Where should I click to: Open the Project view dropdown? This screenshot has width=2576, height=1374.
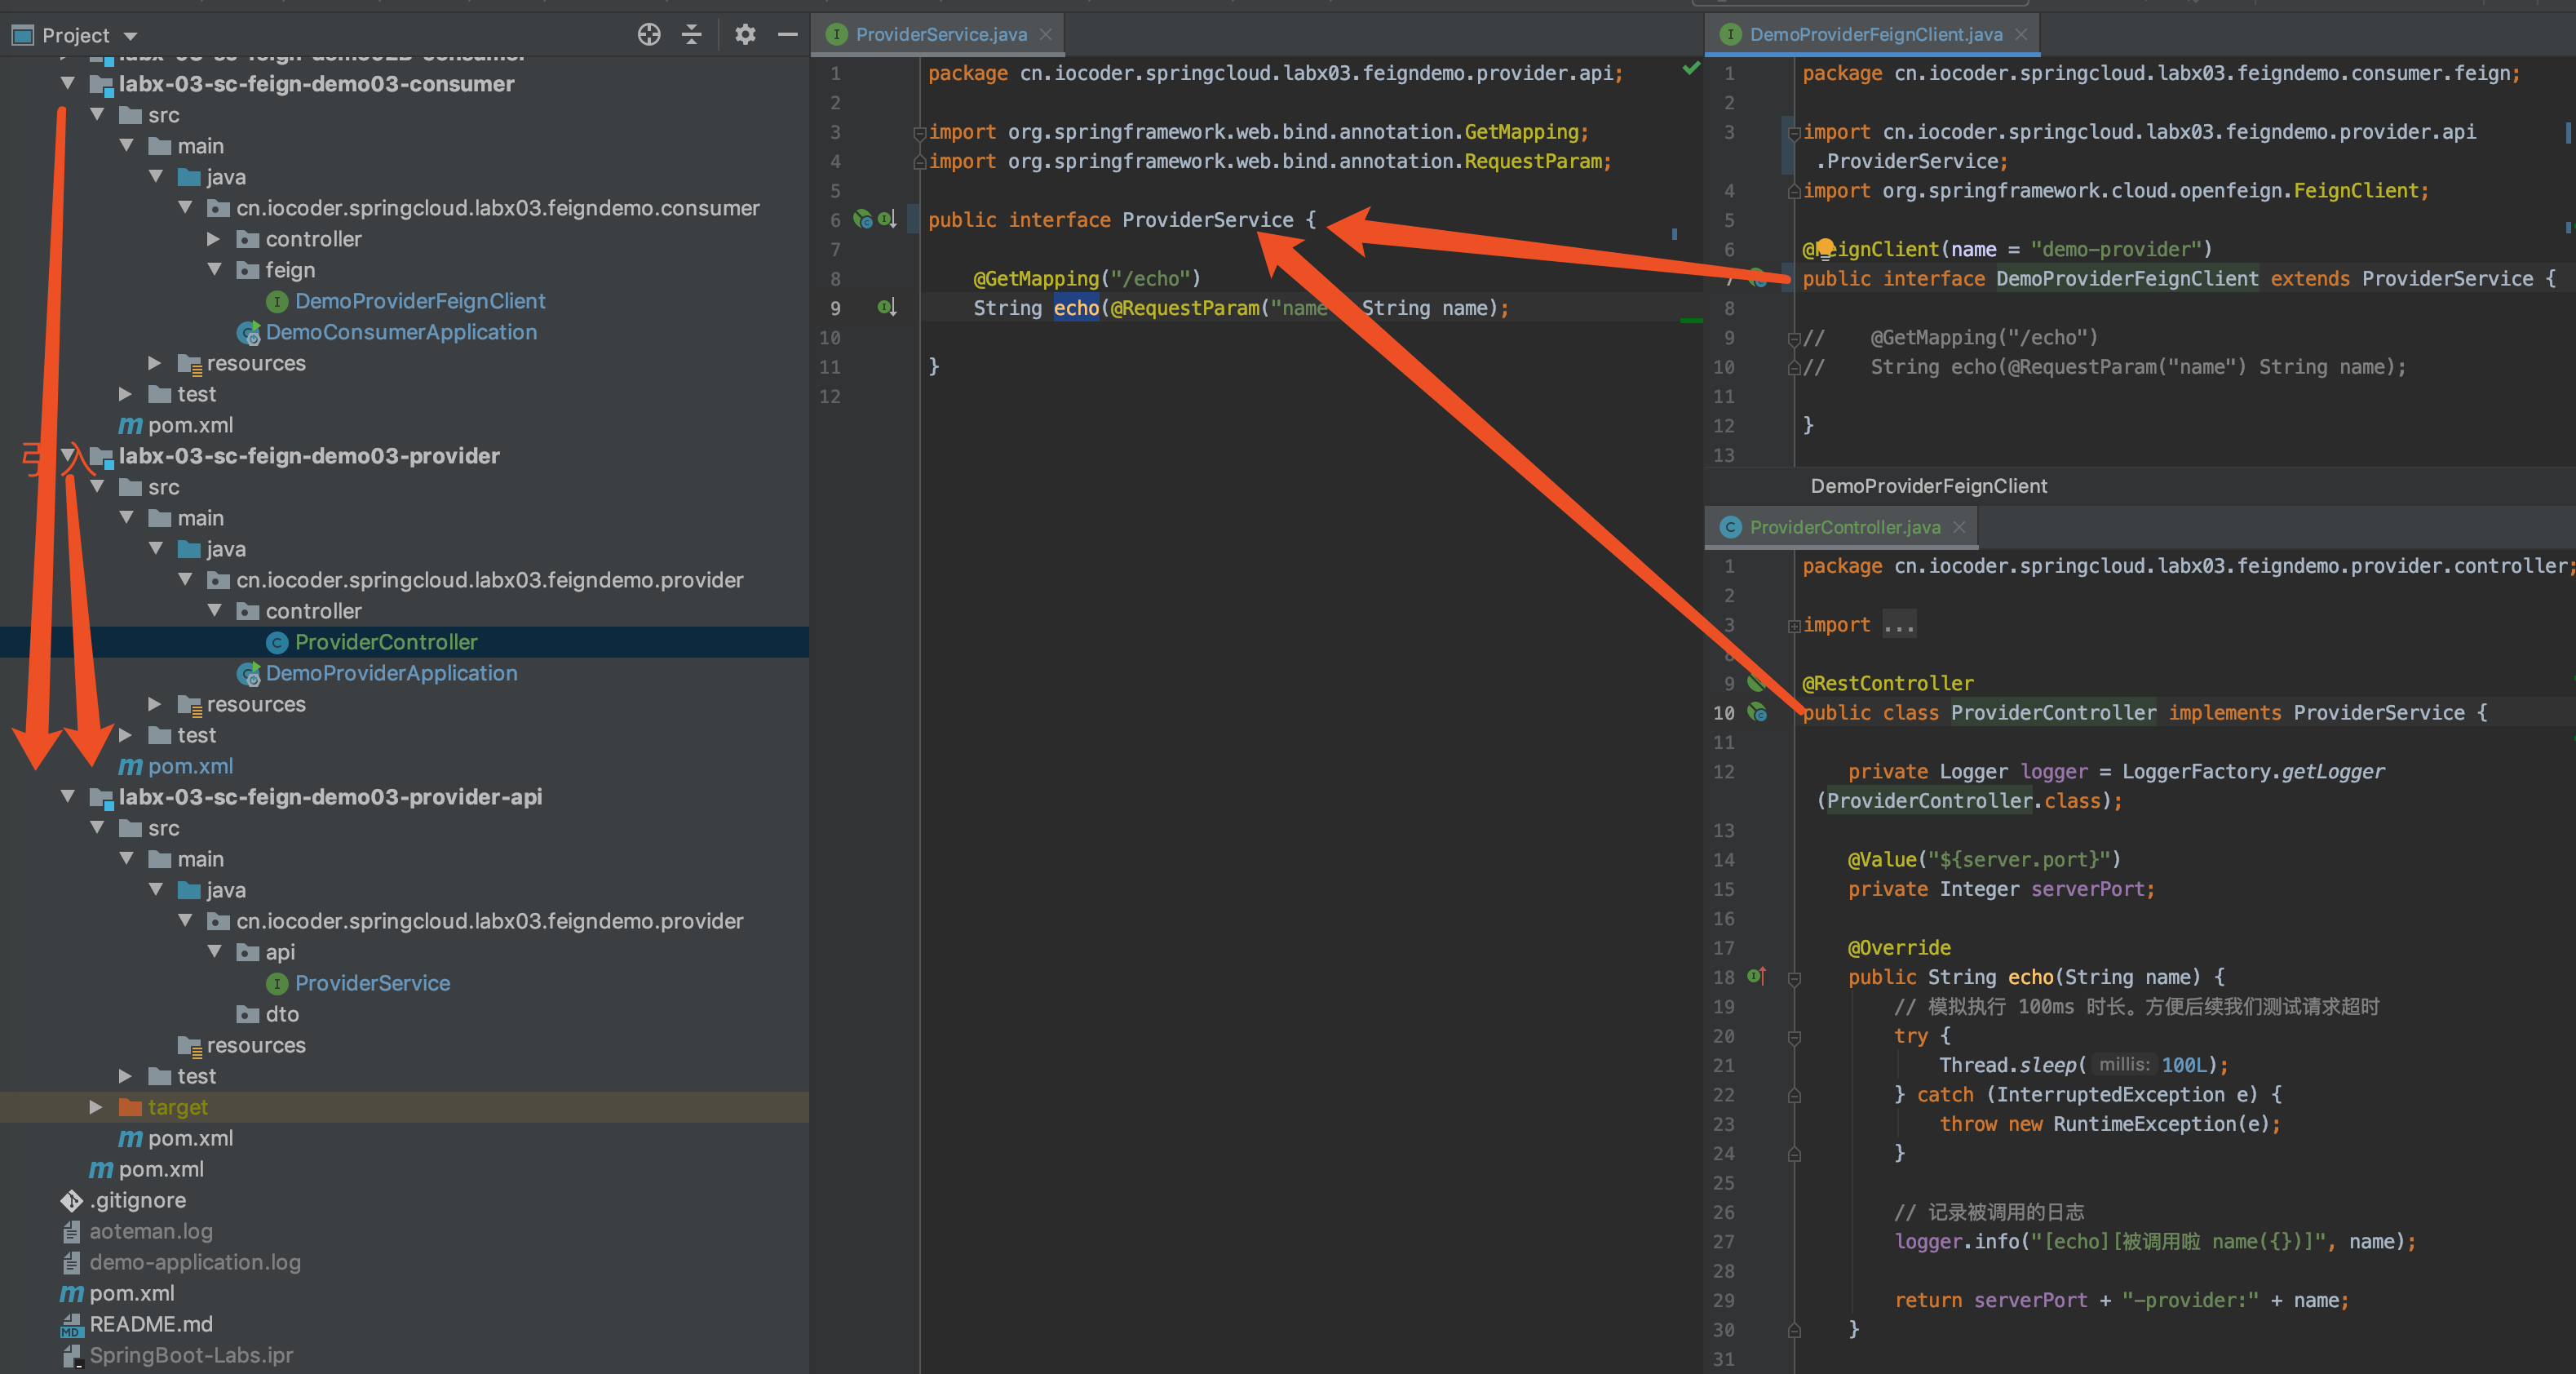[x=130, y=36]
